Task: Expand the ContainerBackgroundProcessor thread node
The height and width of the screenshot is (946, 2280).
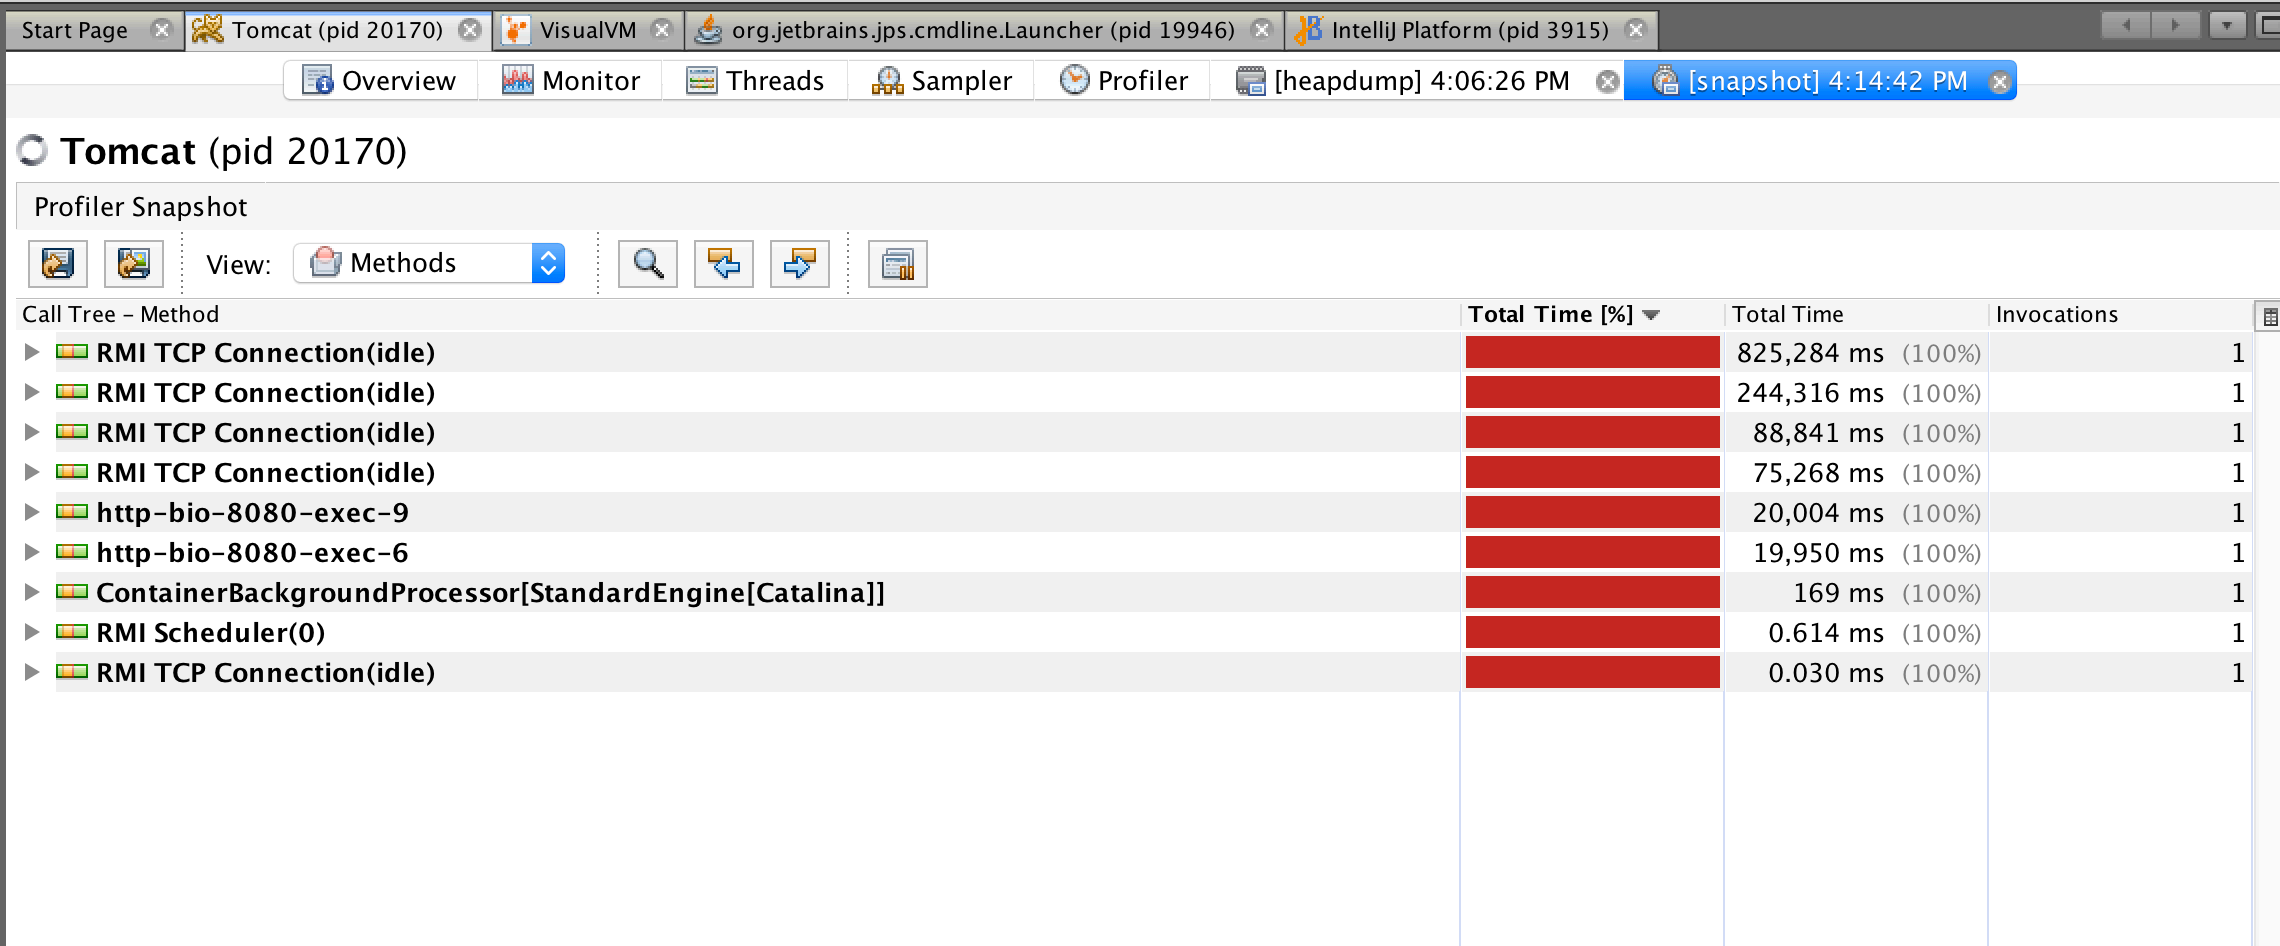Action: click(x=32, y=592)
